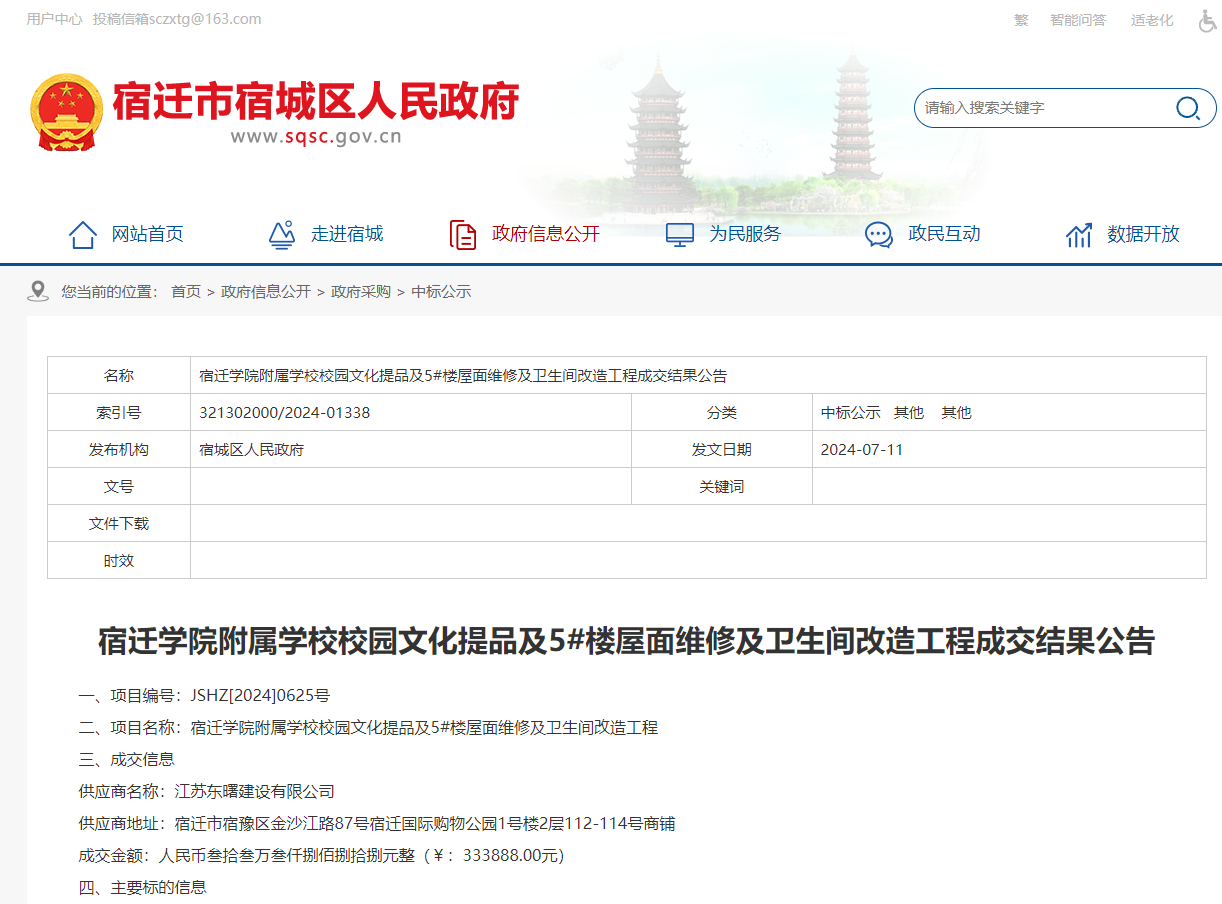
Task: Click the 时效 label cell
Action: point(119,561)
